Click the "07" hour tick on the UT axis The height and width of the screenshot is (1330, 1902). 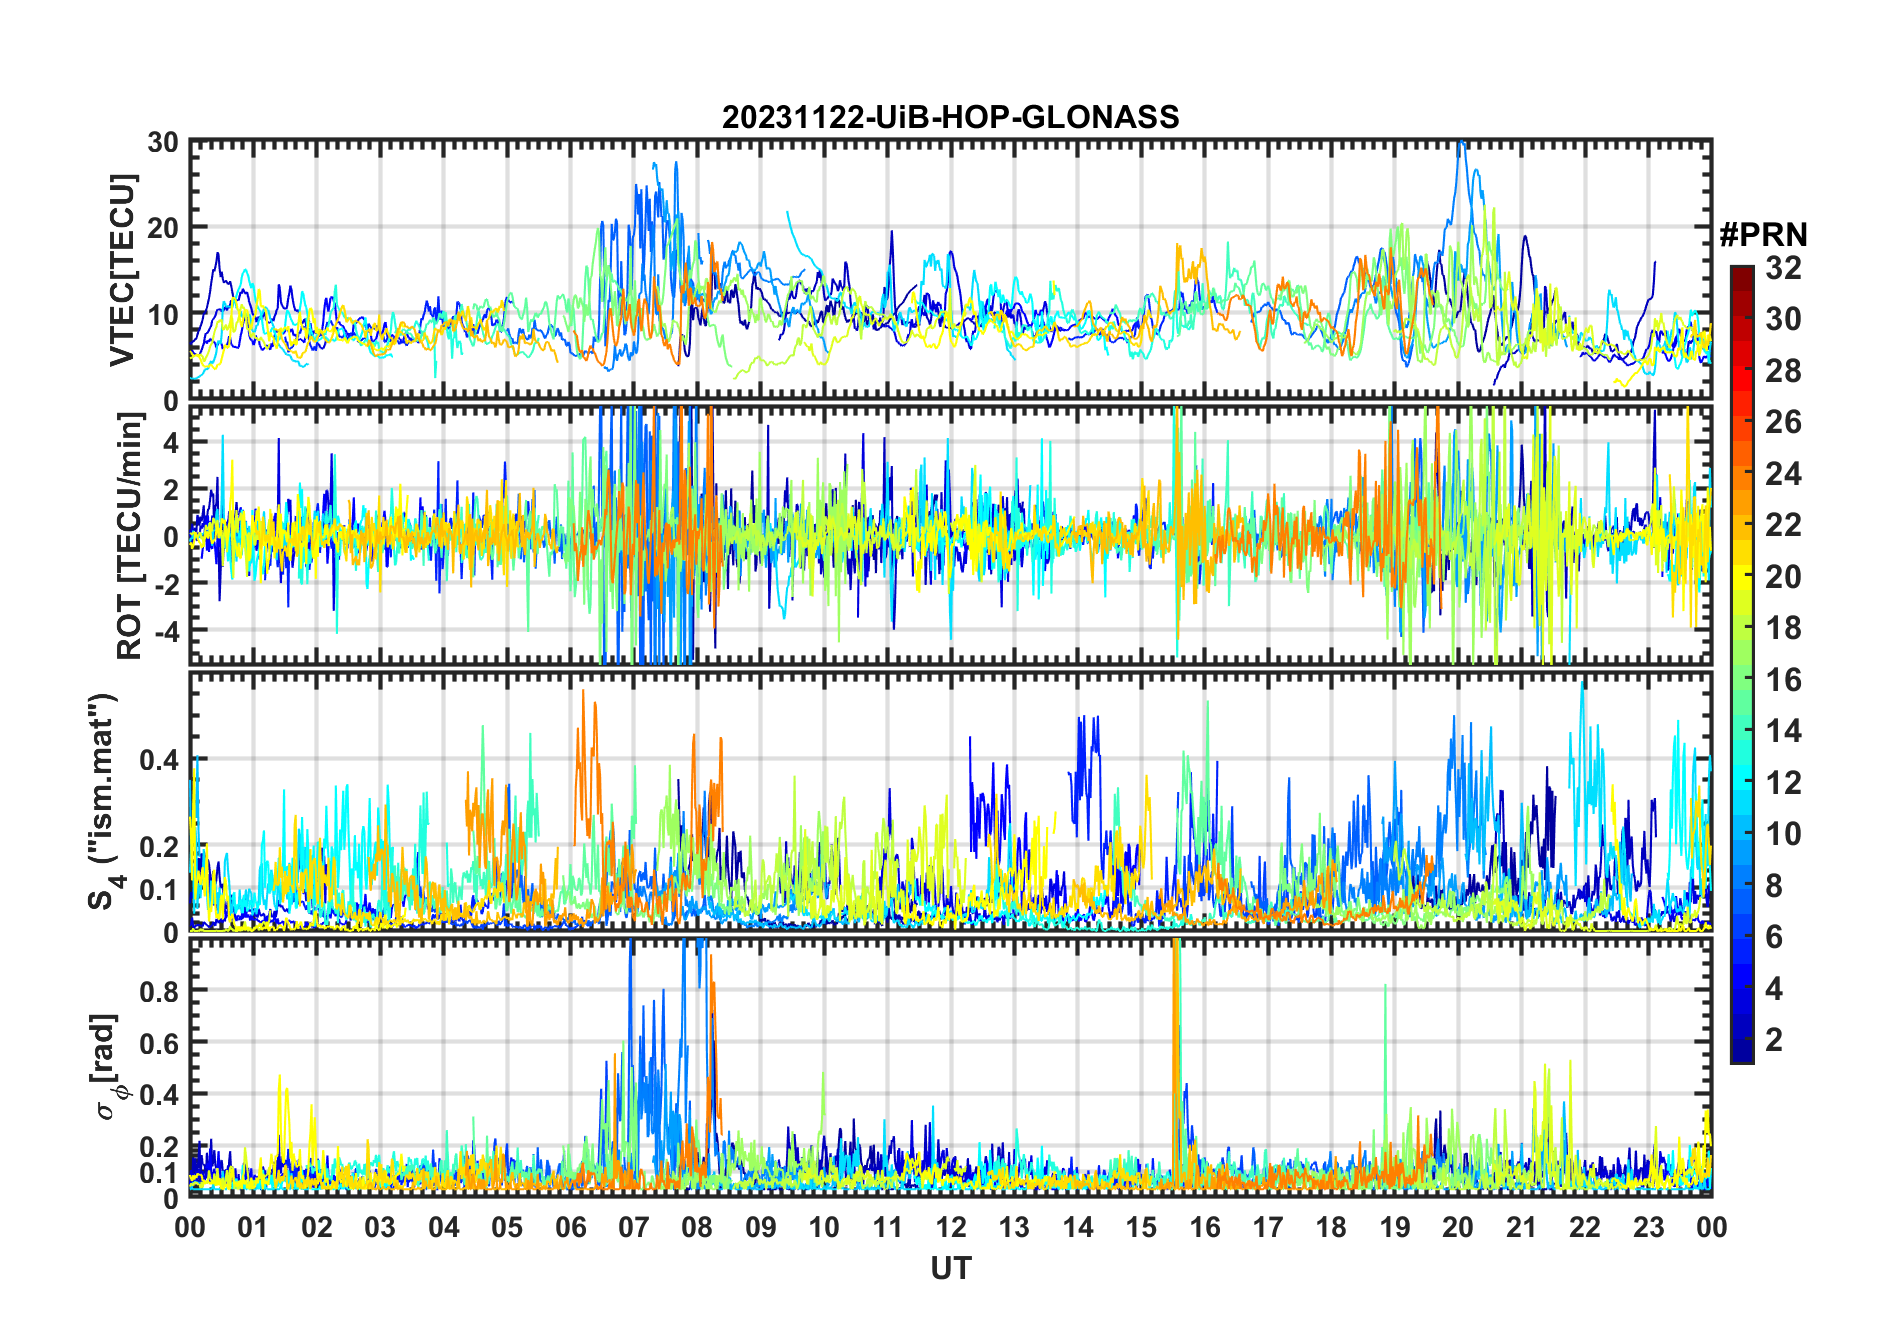[634, 1227]
